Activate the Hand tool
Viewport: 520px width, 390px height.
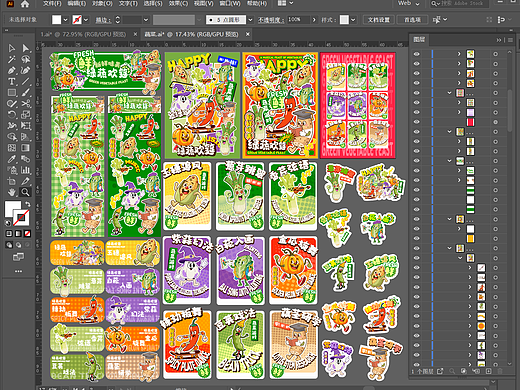click(x=12, y=192)
